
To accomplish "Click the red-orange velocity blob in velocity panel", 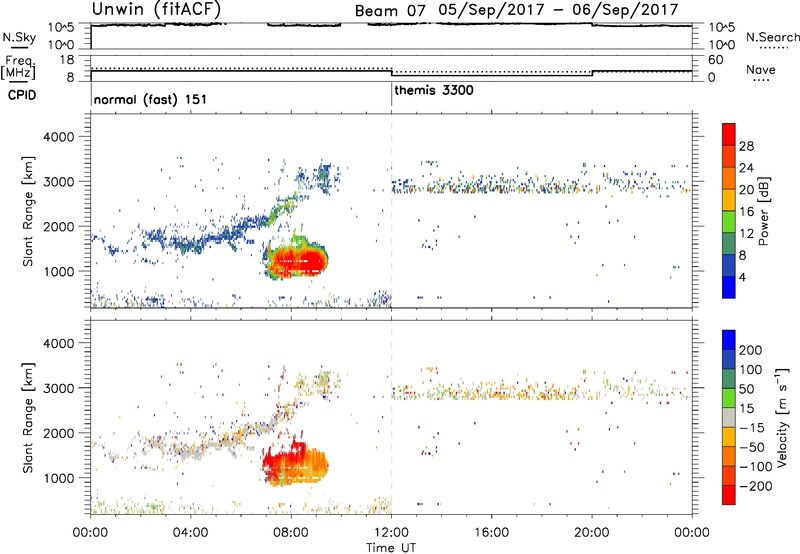I will tap(295, 463).
